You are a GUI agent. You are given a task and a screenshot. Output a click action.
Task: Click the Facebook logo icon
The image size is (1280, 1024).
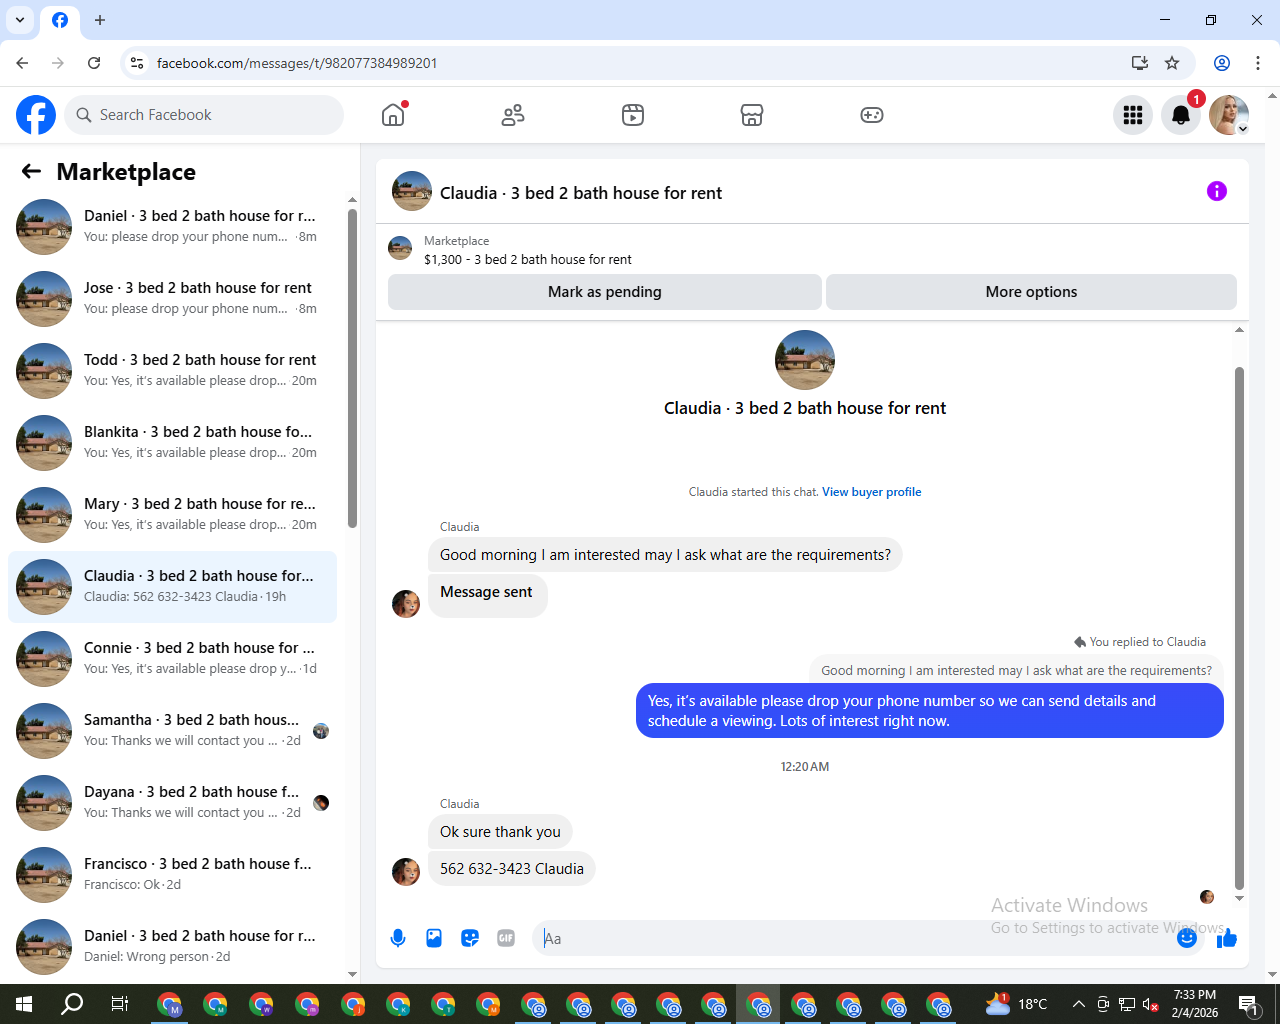tap(36, 115)
